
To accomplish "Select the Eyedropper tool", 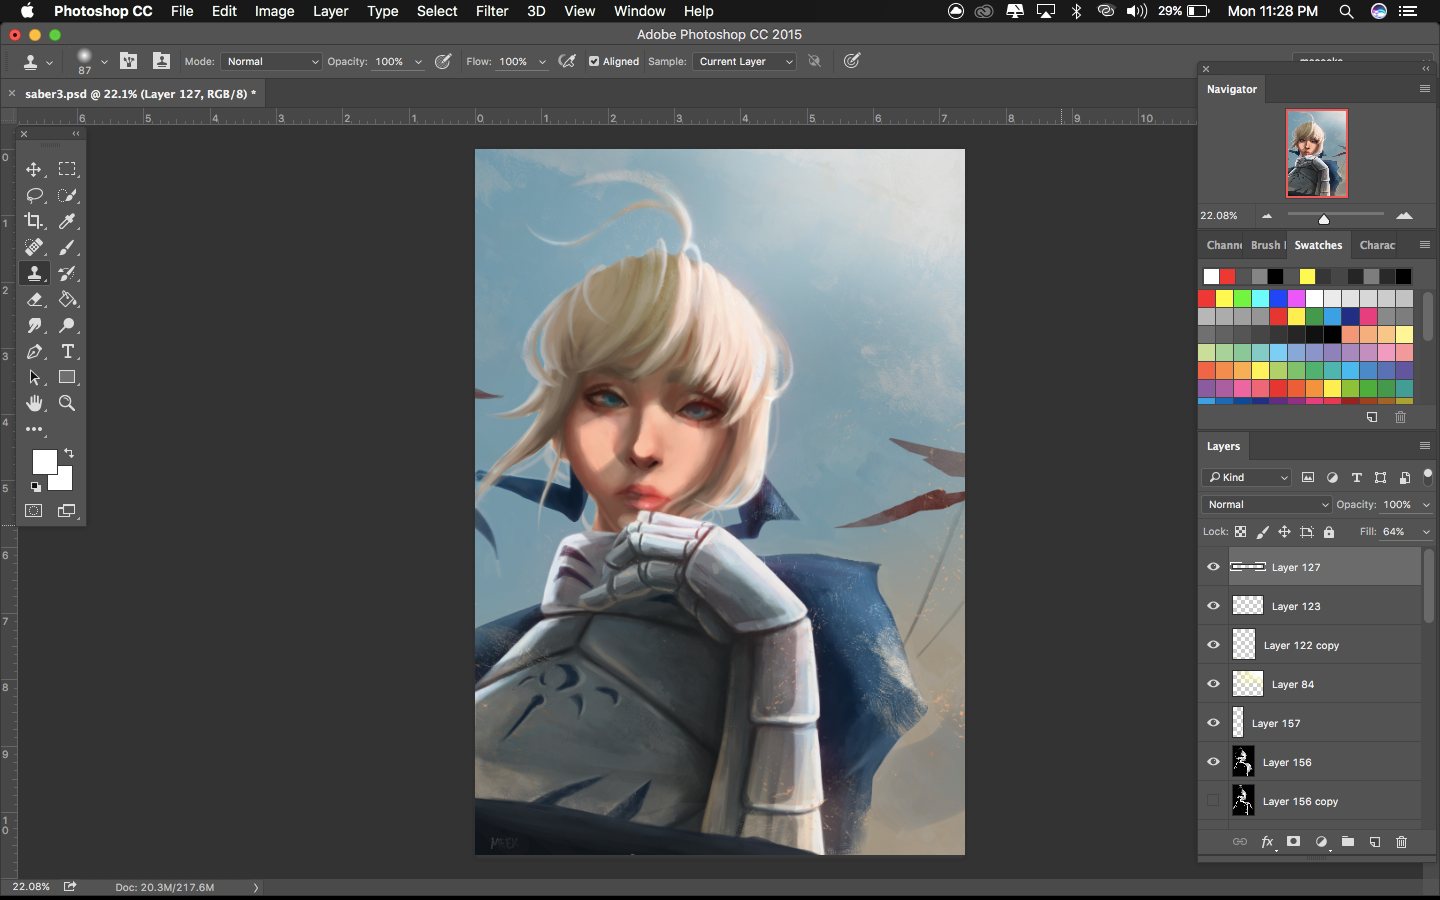I will click(x=67, y=221).
